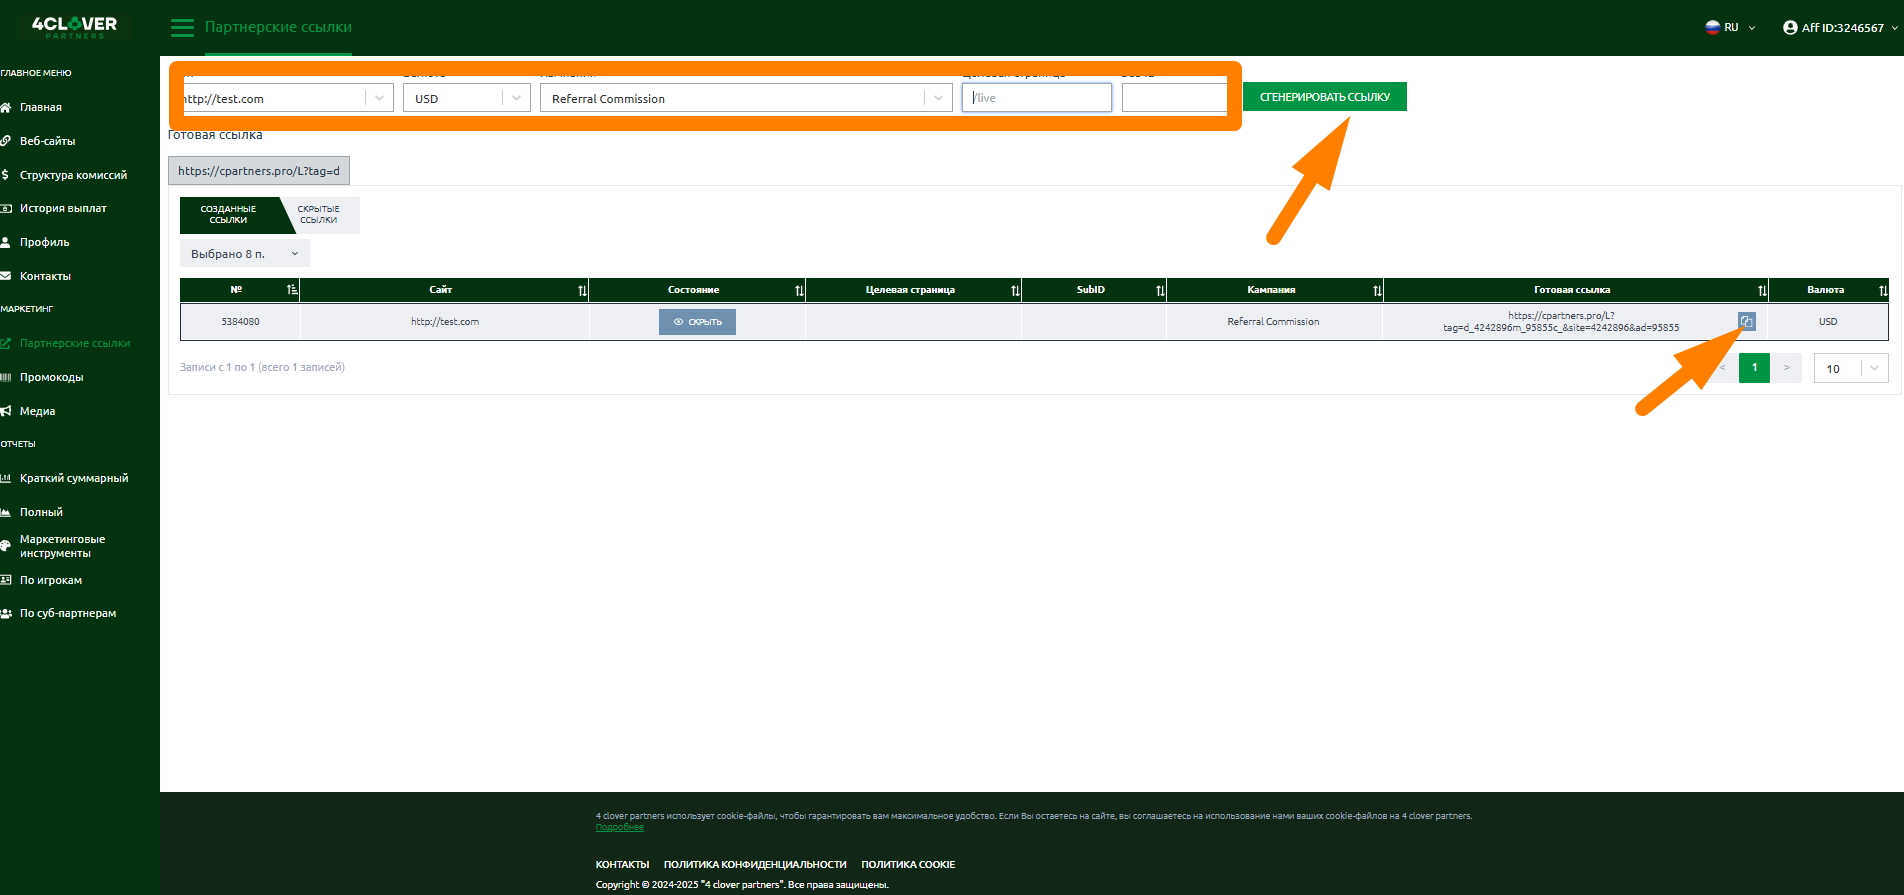
Task: Open История выплат menu item
Action: [x=62, y=208]
